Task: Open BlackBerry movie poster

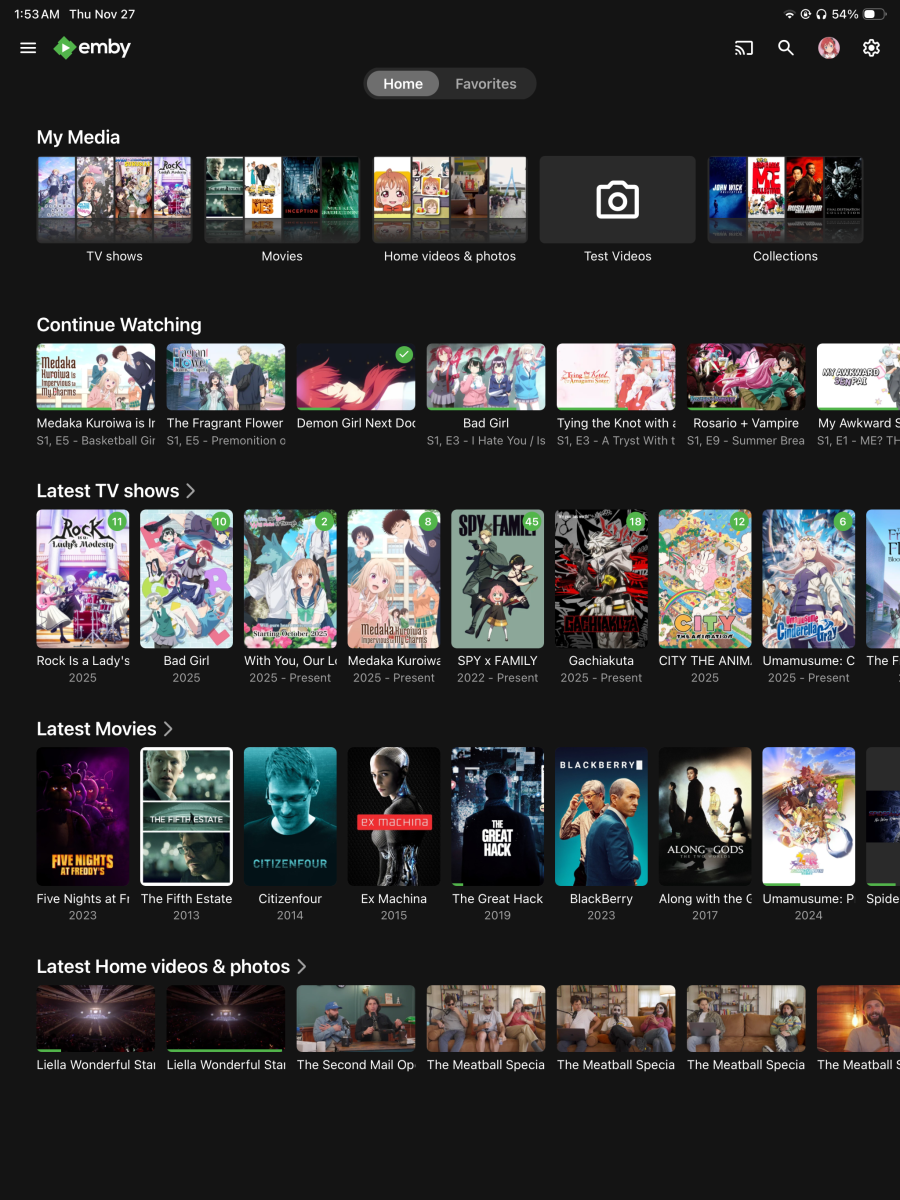Action: point(601,816)
